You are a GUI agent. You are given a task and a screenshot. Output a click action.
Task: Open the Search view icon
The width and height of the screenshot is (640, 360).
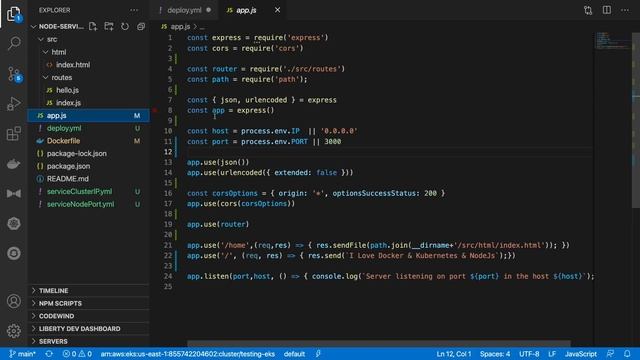point(14,43)
